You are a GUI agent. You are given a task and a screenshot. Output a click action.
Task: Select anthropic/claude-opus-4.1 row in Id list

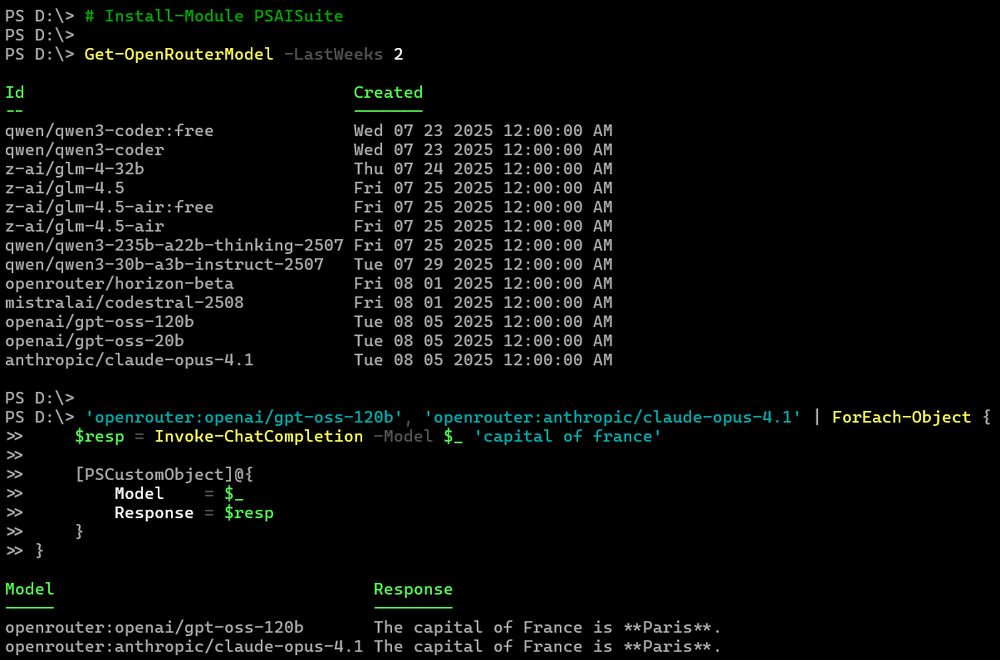point(129,360)
